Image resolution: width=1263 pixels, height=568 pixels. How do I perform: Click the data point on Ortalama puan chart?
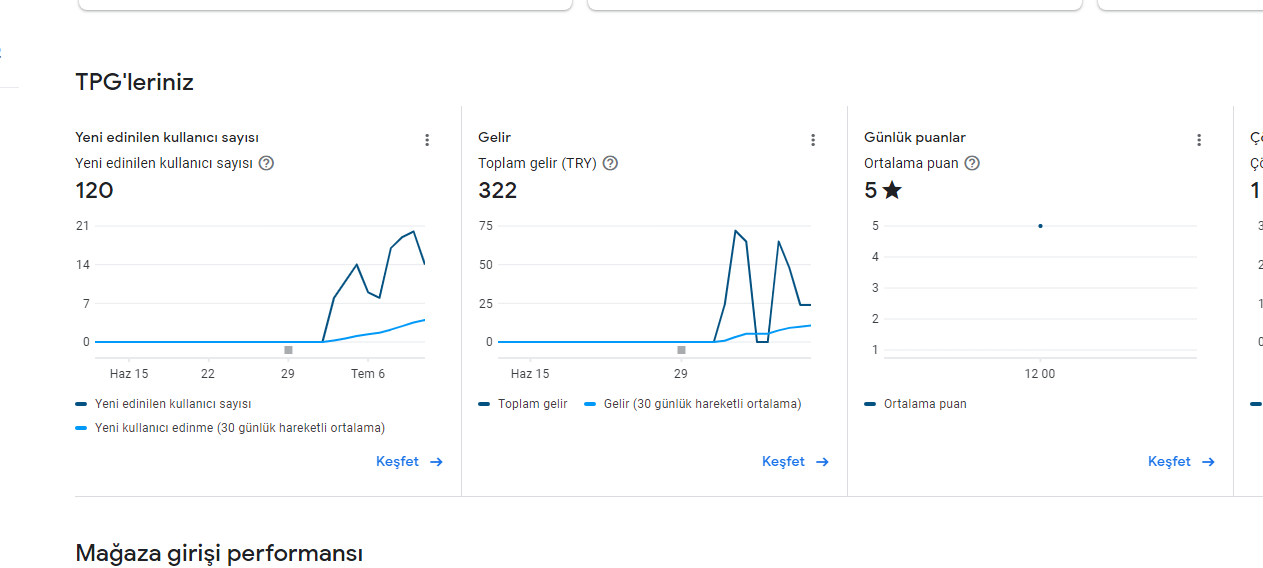(x=1040, y=226)
